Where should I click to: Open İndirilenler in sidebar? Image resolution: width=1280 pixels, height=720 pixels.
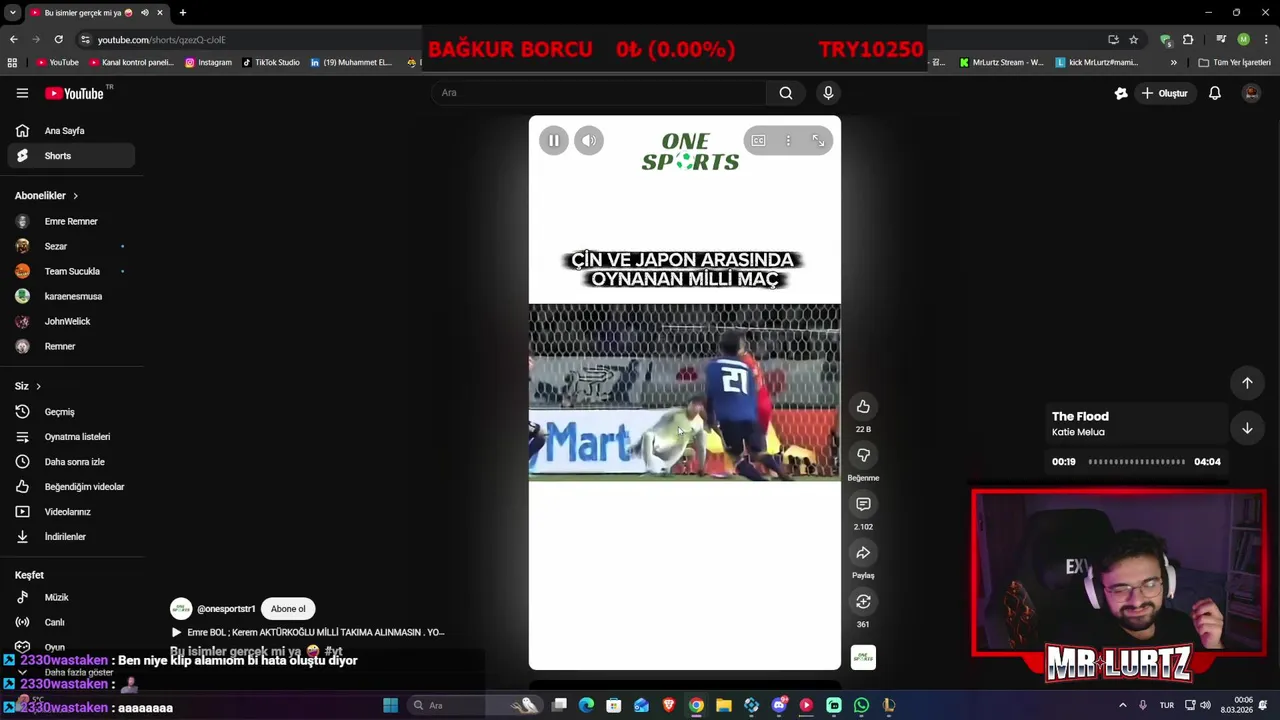(x=70, y=537)
